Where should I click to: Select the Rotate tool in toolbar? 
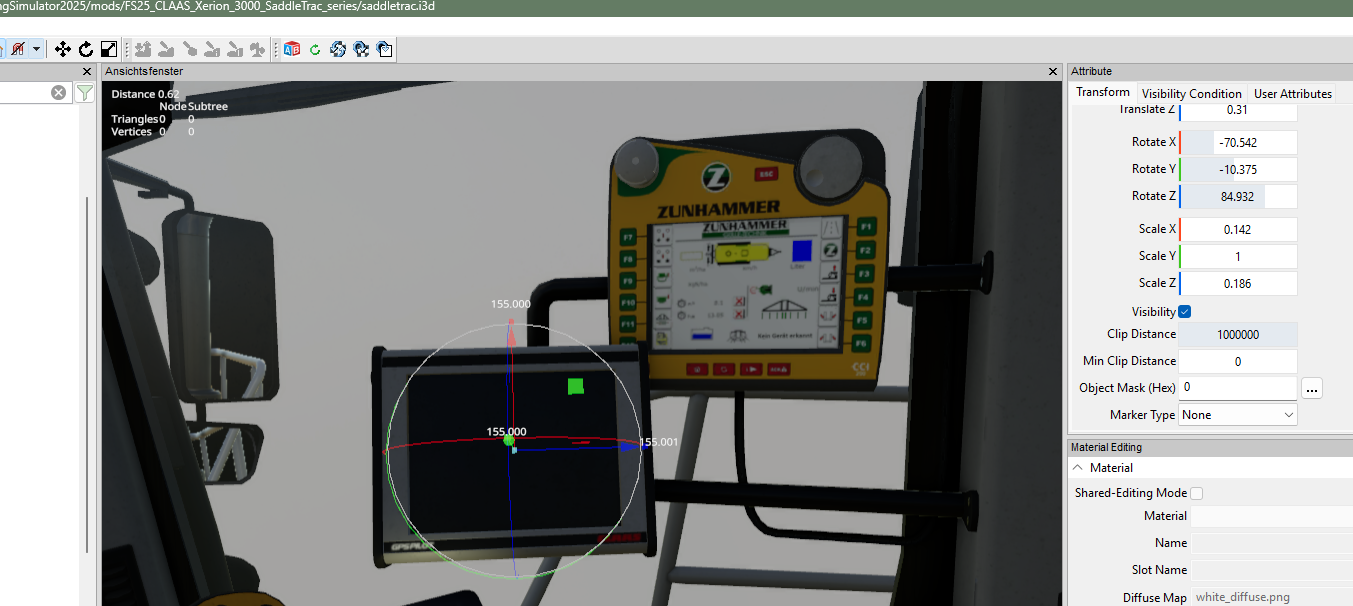(x=86, y=49)
